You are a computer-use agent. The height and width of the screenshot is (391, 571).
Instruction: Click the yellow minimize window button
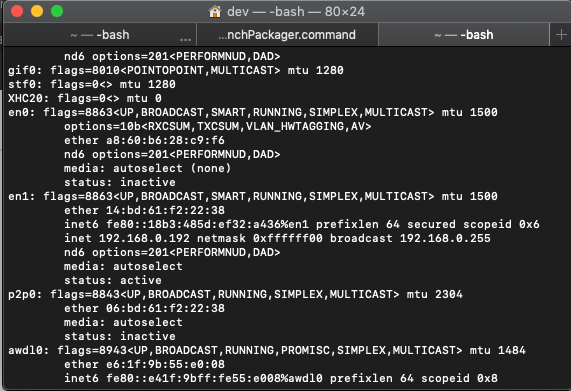37,11
